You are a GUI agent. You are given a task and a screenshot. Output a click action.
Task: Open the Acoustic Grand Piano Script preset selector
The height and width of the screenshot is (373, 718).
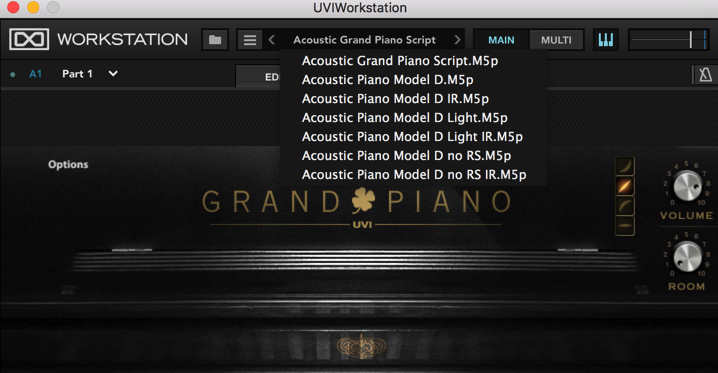click(364, 40)
